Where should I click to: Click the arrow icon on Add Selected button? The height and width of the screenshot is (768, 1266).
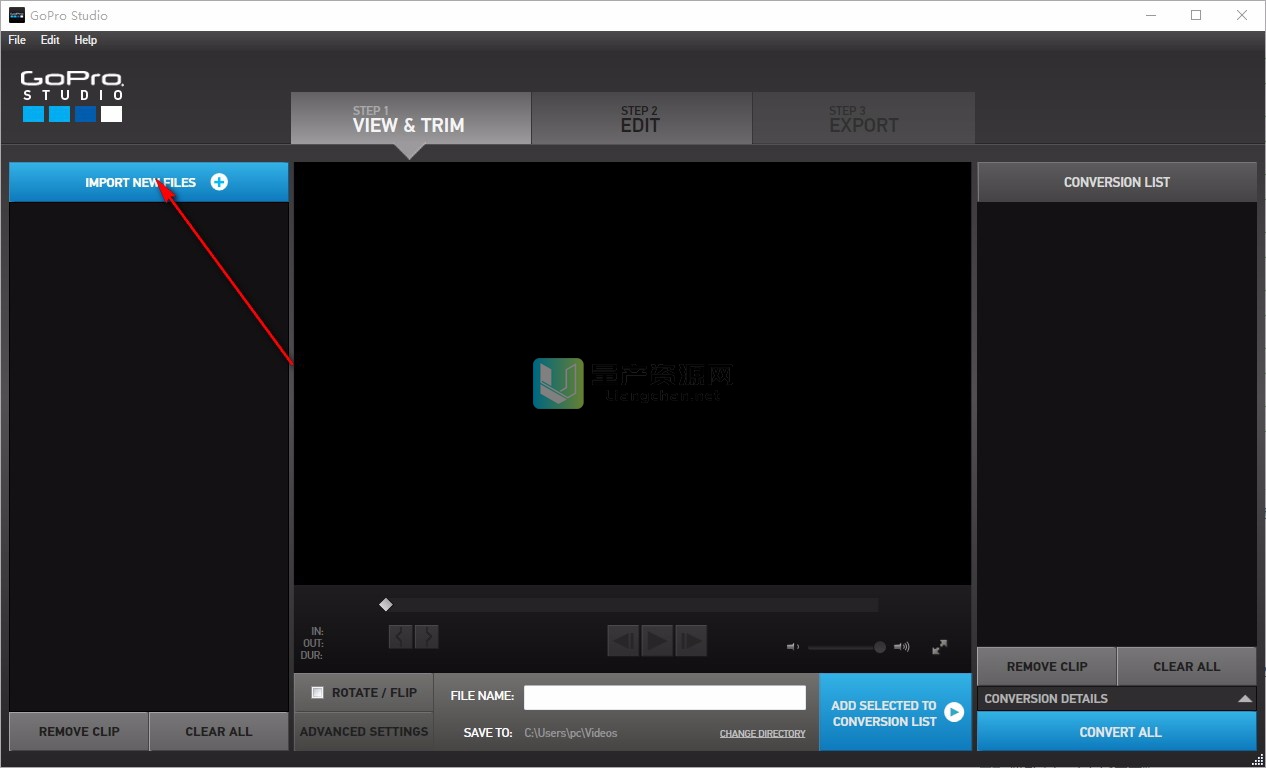(x=954, y=712)
